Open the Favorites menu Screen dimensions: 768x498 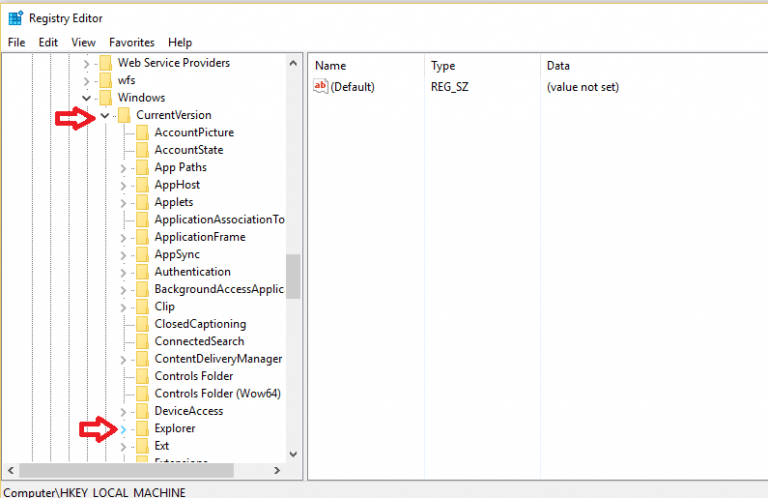coord(132,43)
